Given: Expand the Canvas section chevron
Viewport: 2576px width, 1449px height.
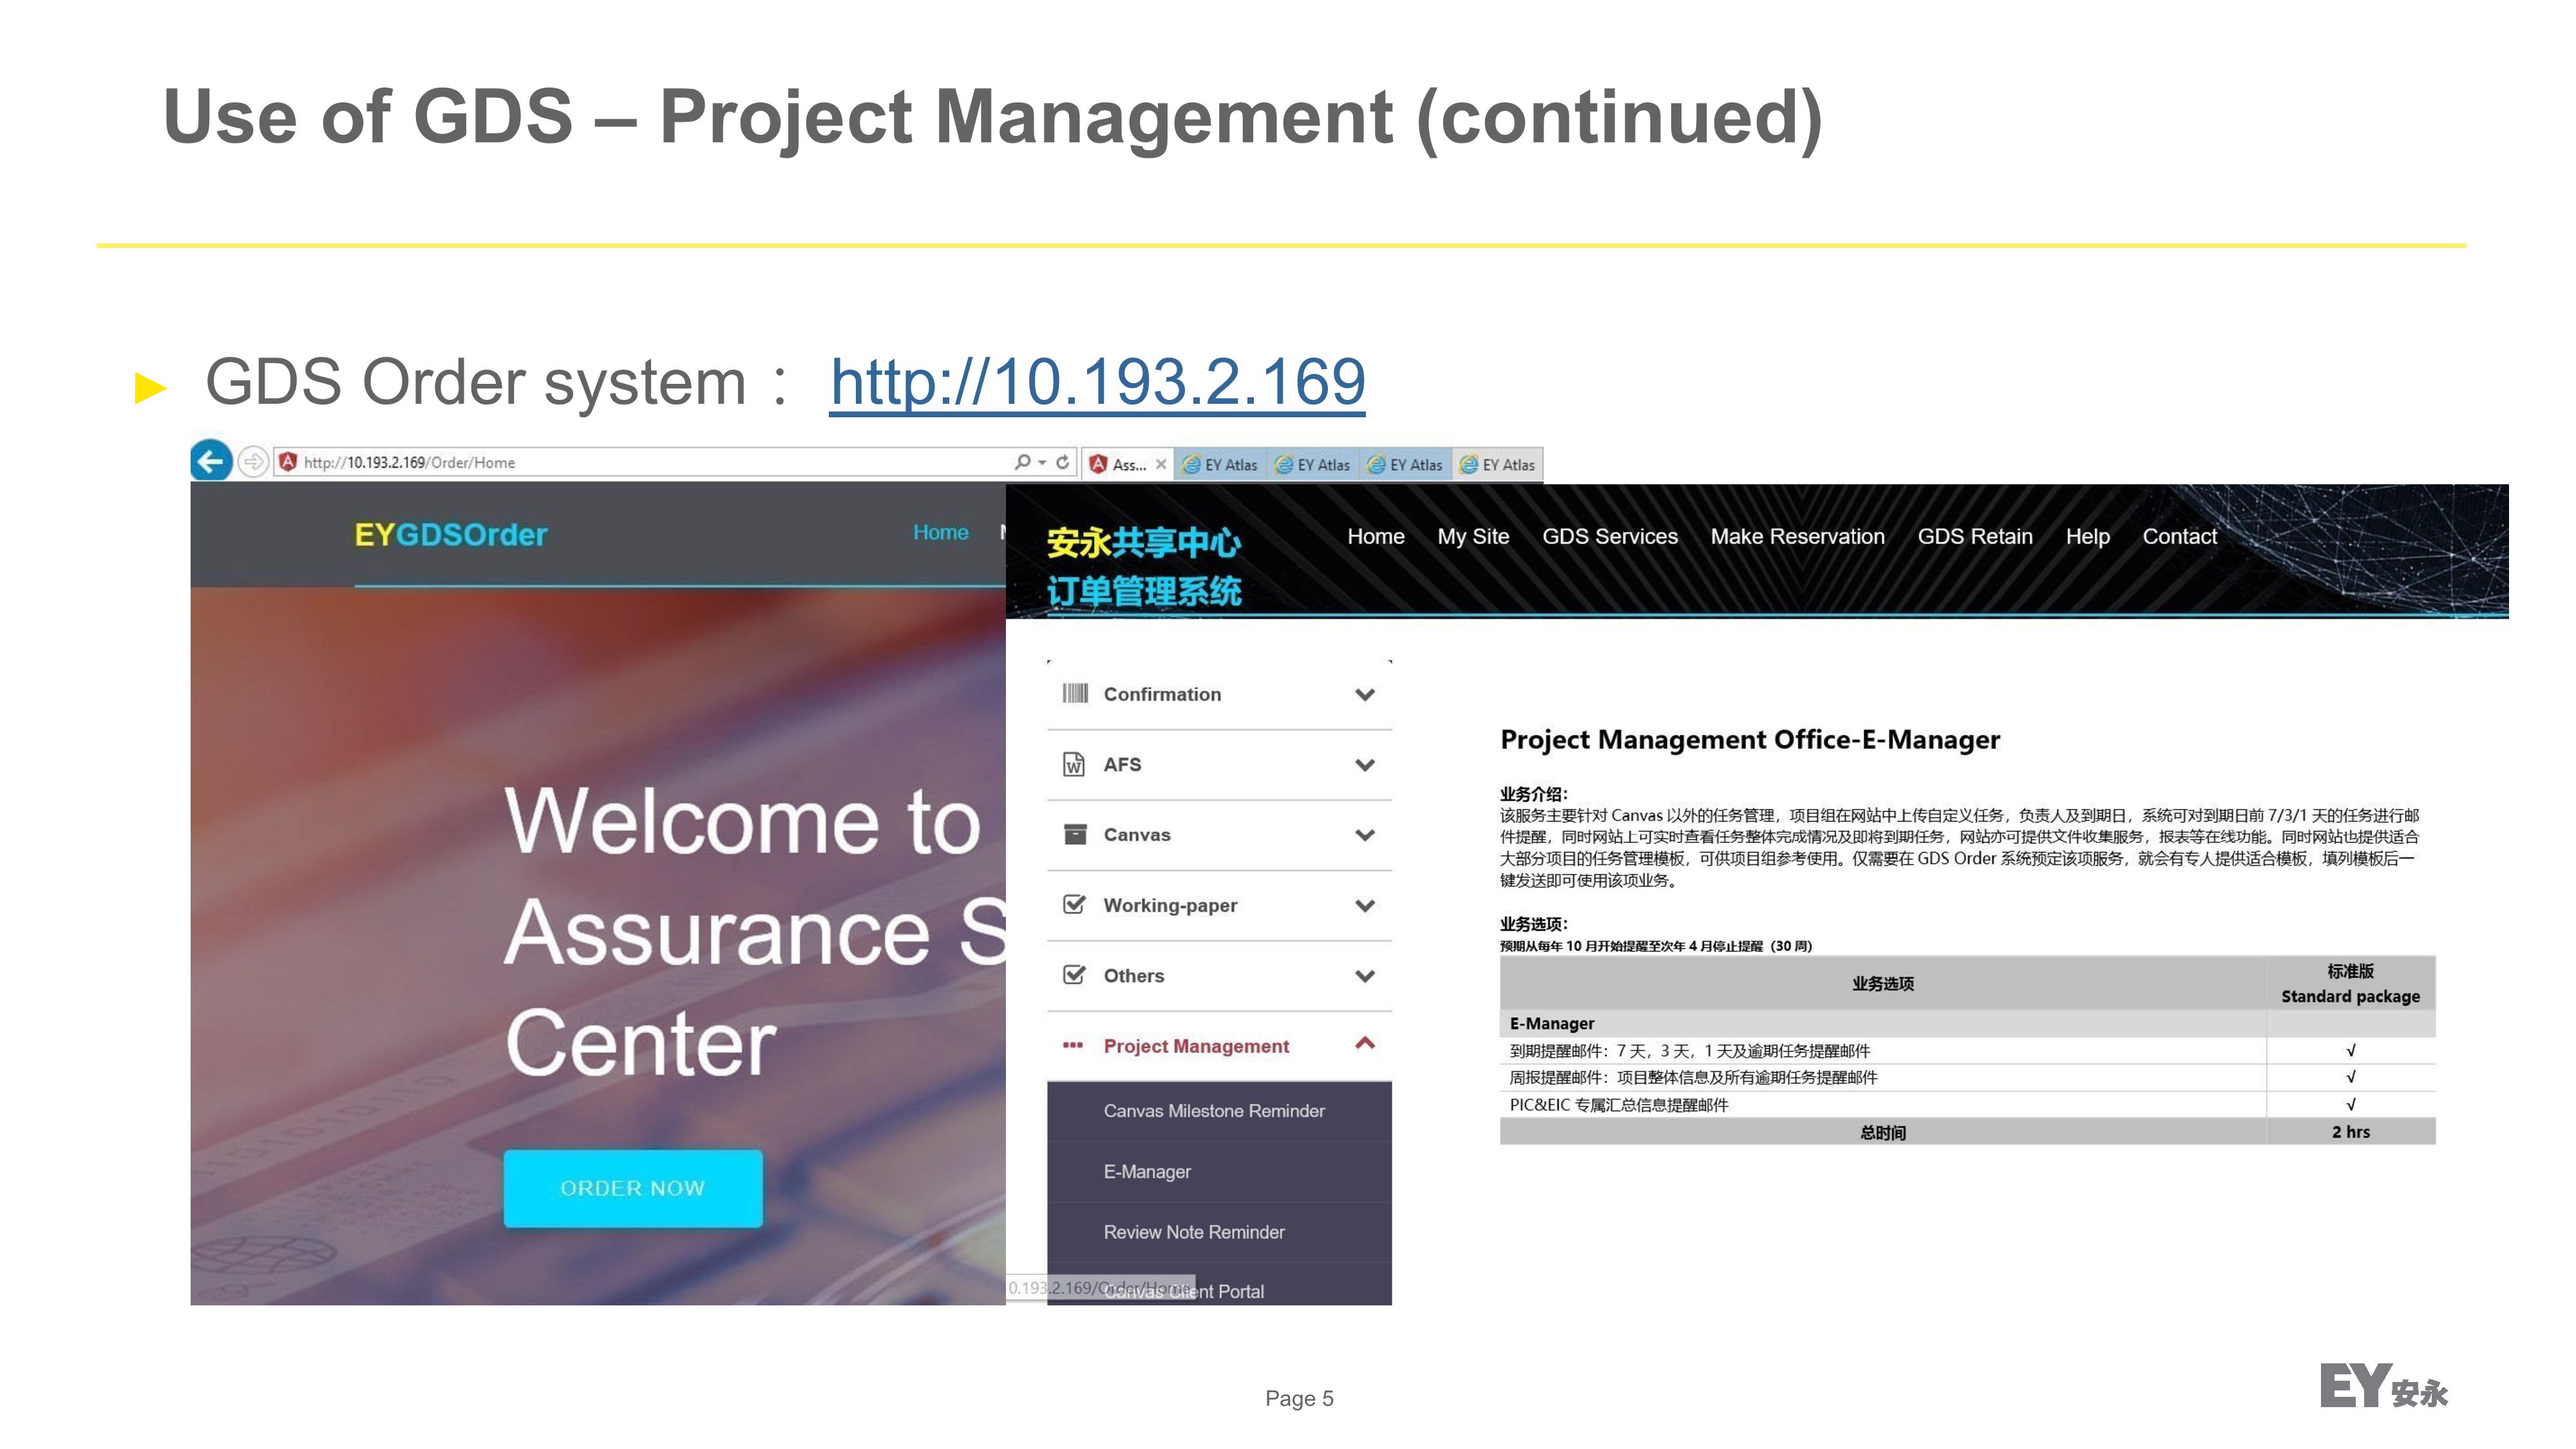Looking at the screenshot, I should 1365,835.
